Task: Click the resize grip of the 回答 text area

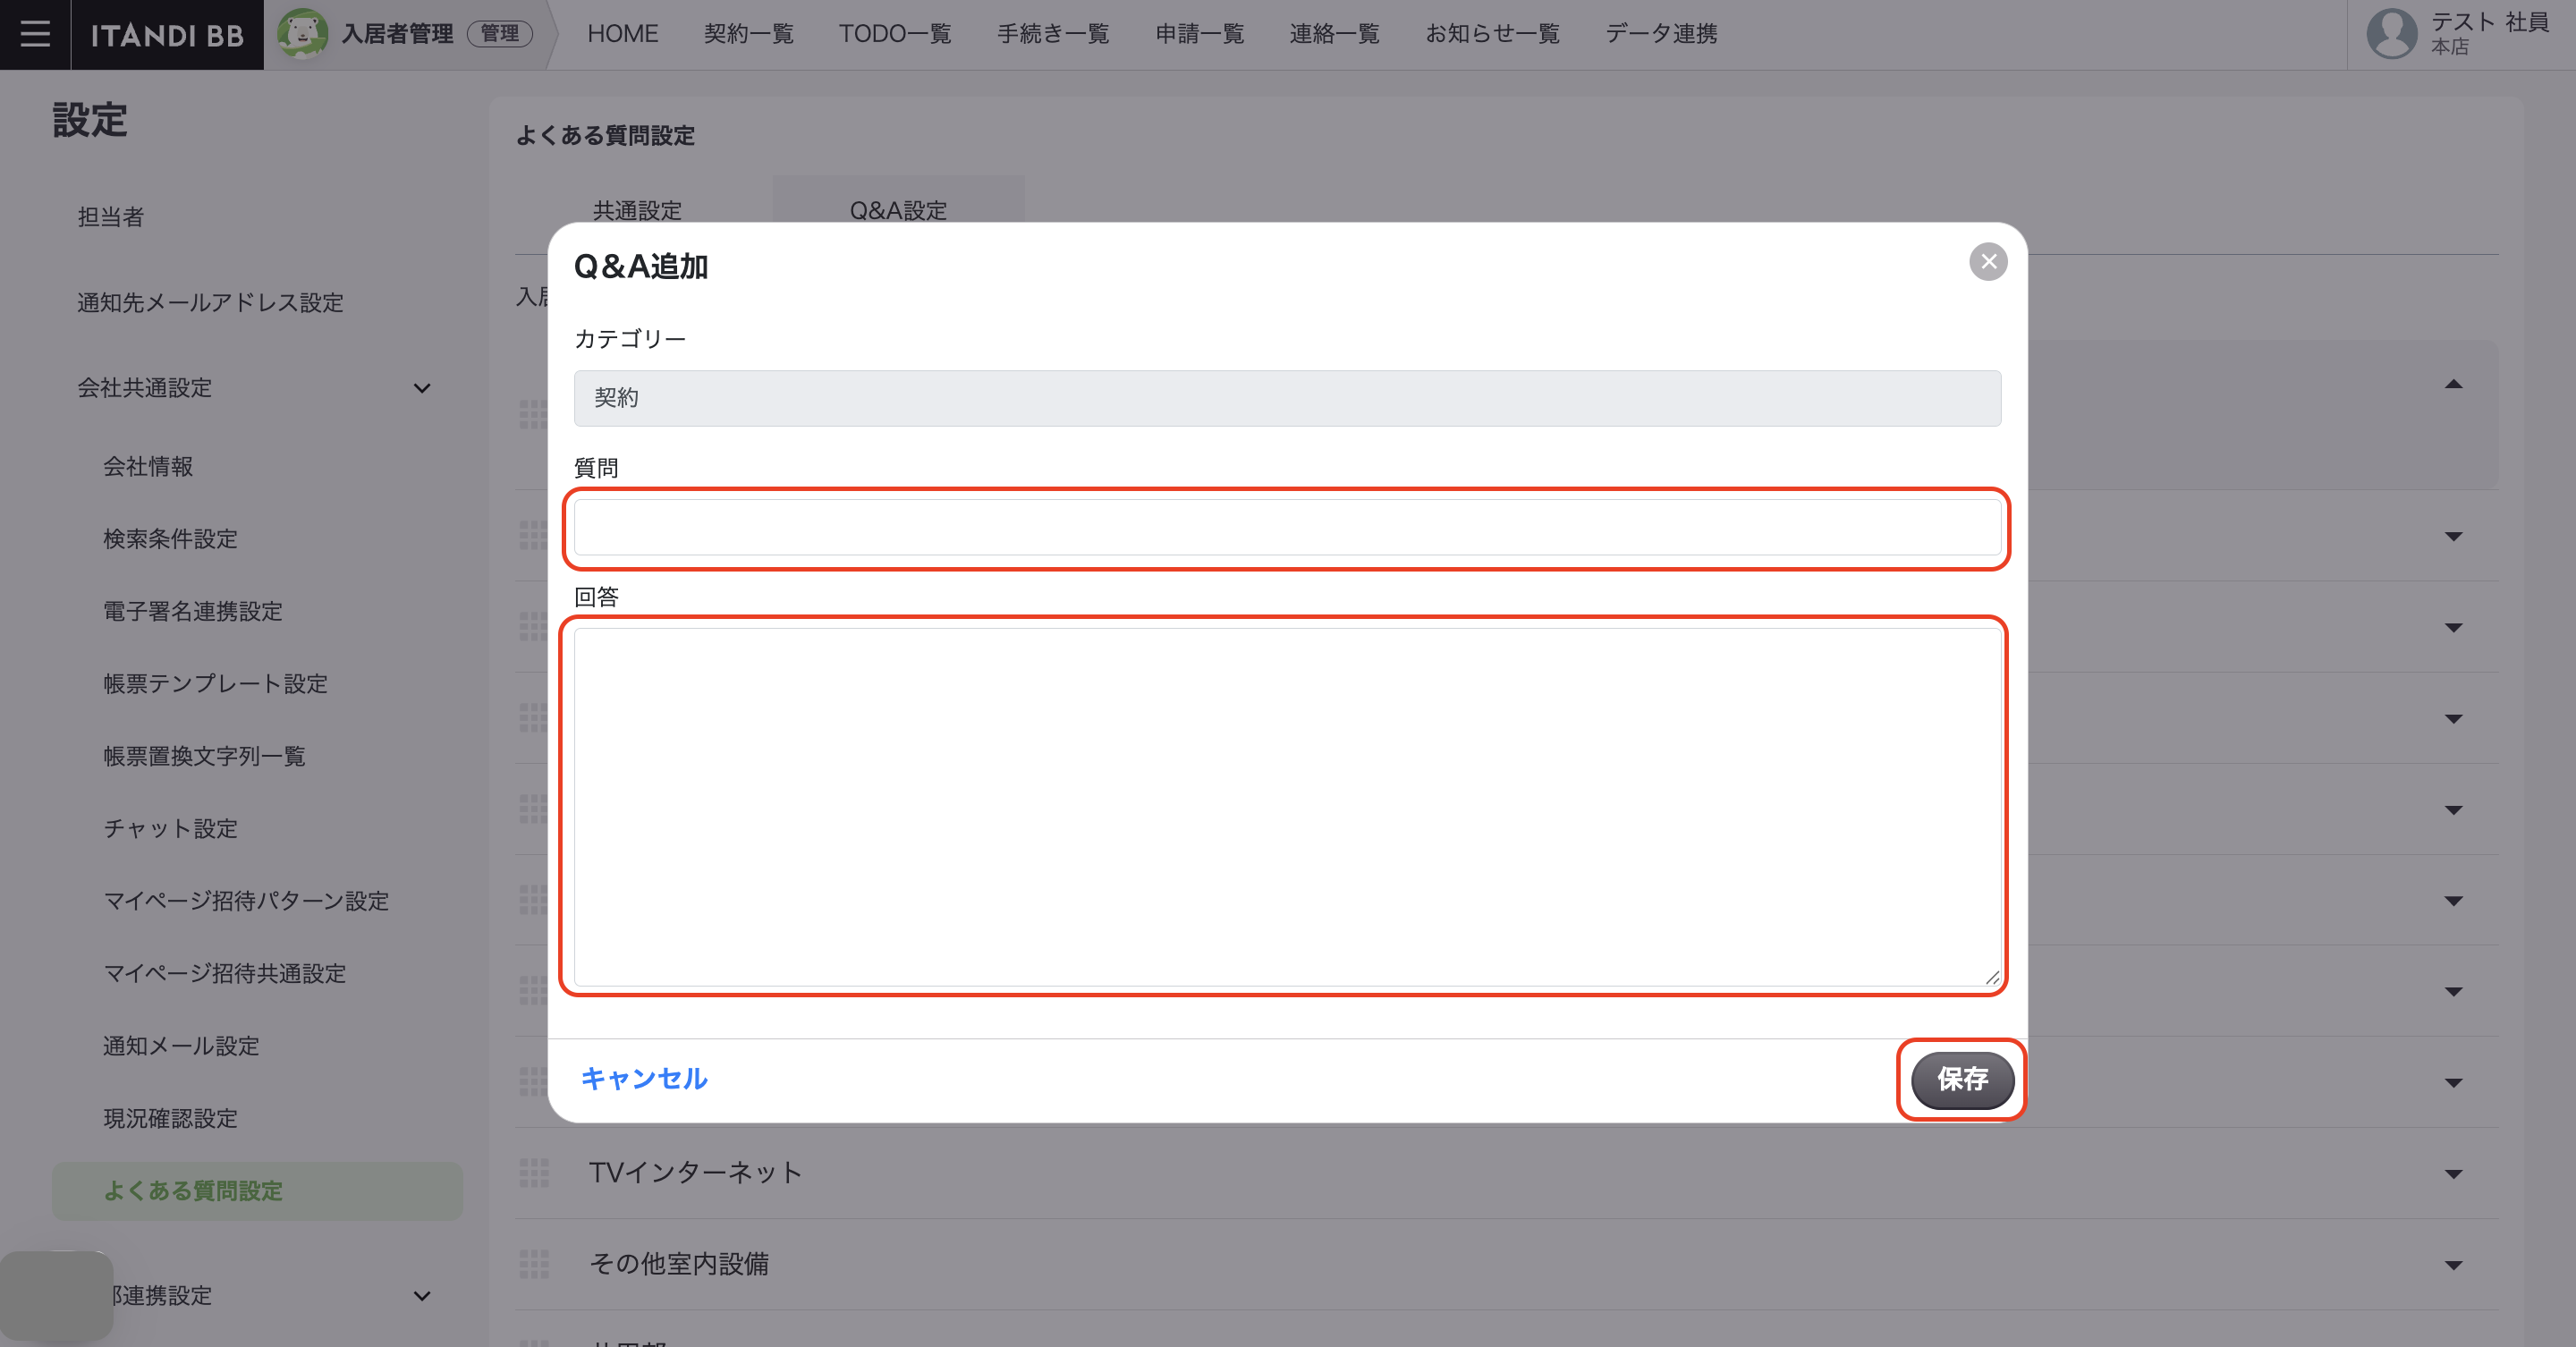Action: (1992, 977)
